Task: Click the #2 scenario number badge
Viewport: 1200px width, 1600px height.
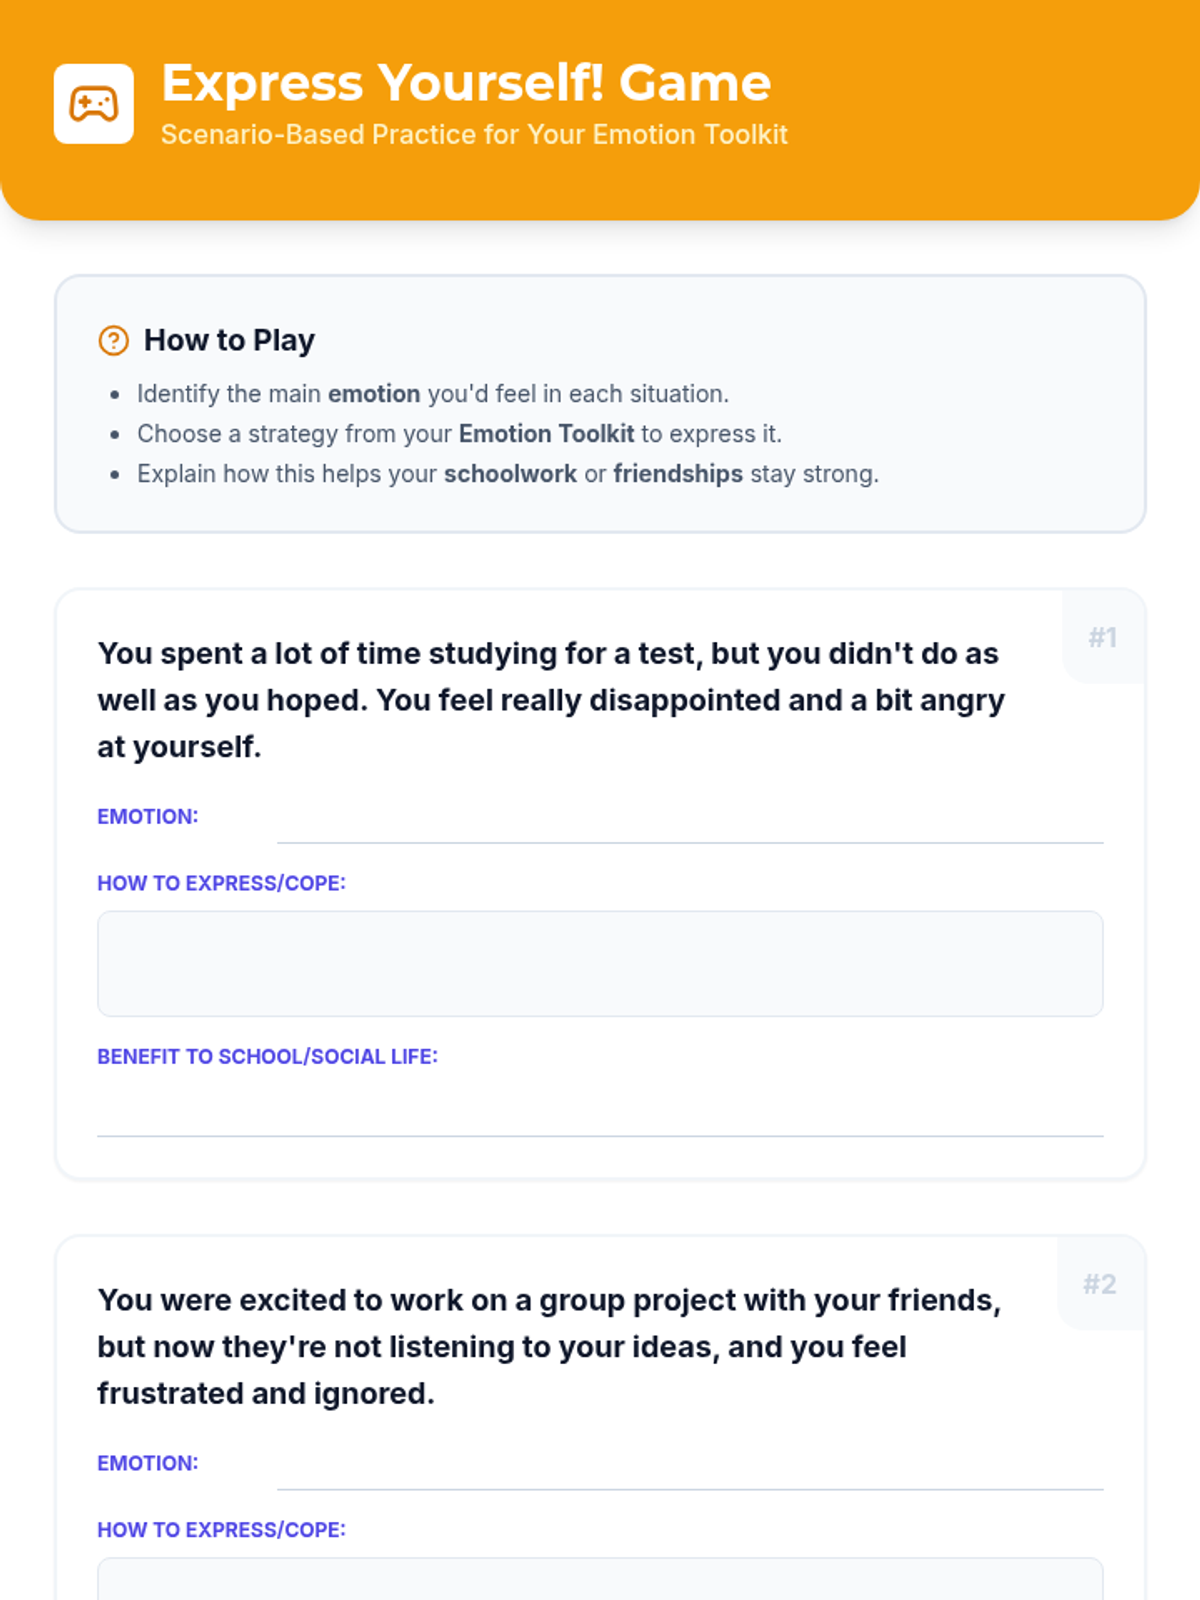Action: 1100,1284
